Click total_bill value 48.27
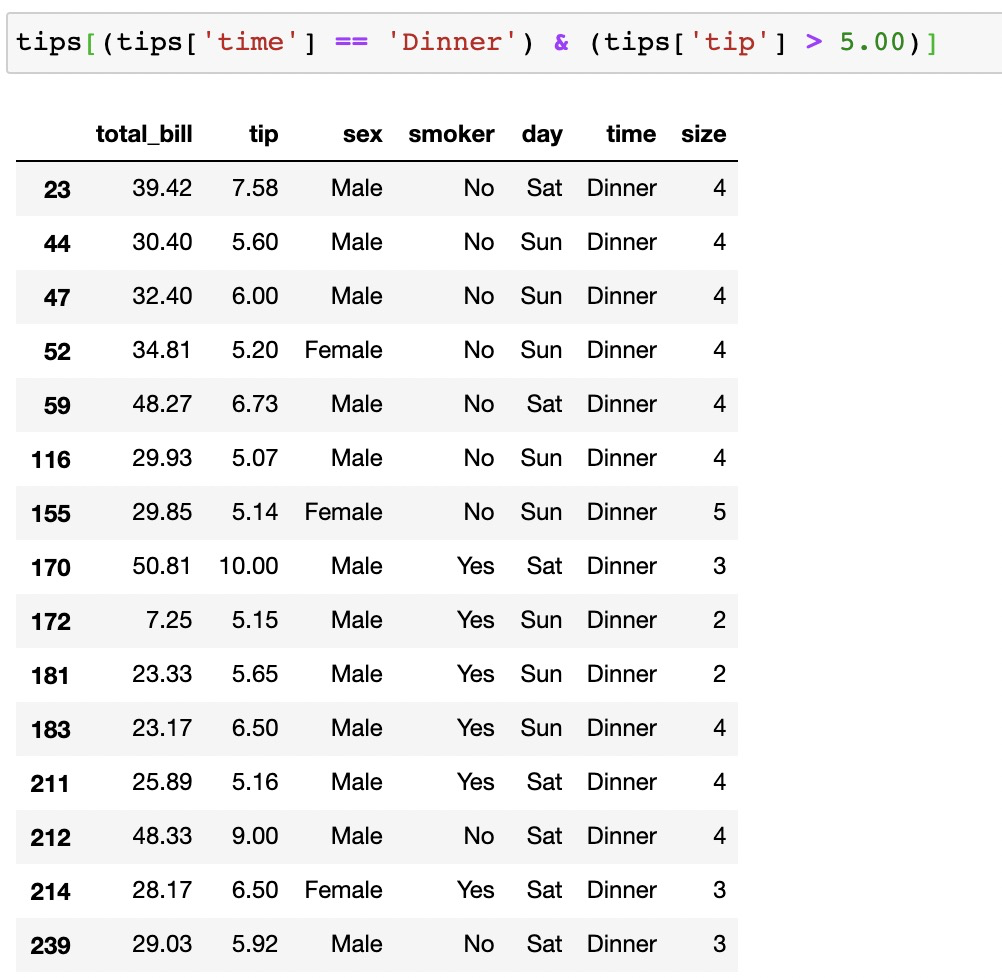 coord(162,404)
